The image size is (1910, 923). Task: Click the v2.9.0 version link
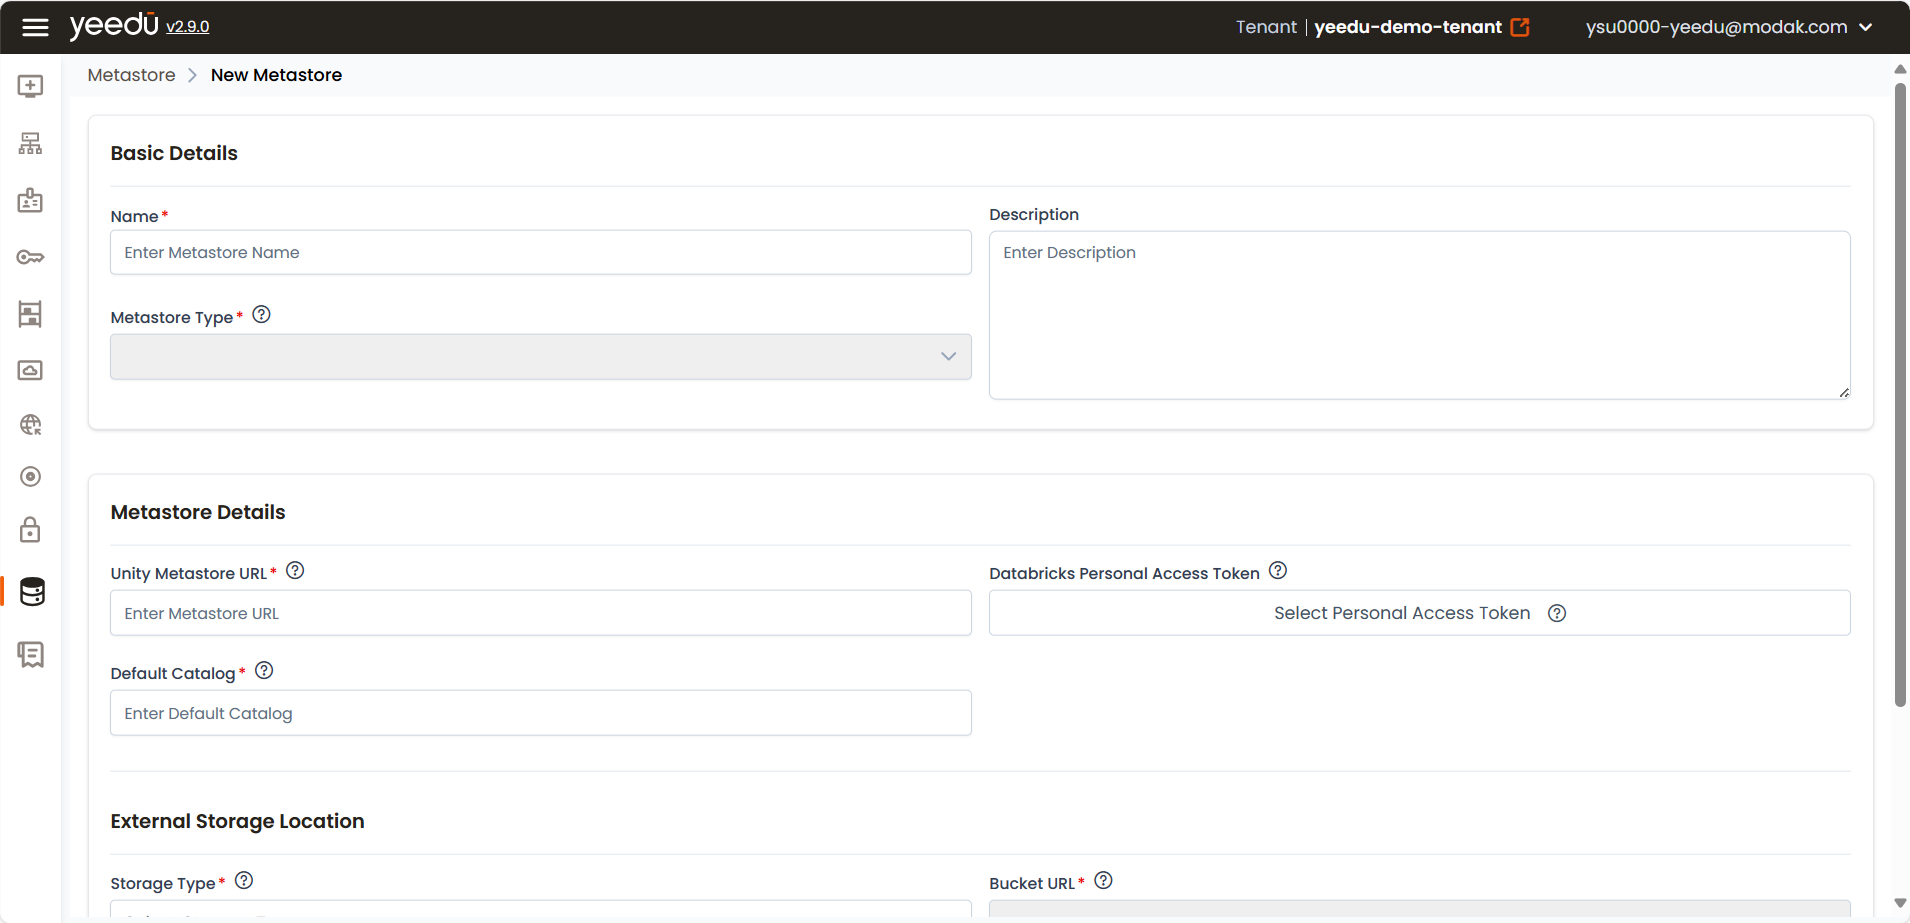coord(188,27)
